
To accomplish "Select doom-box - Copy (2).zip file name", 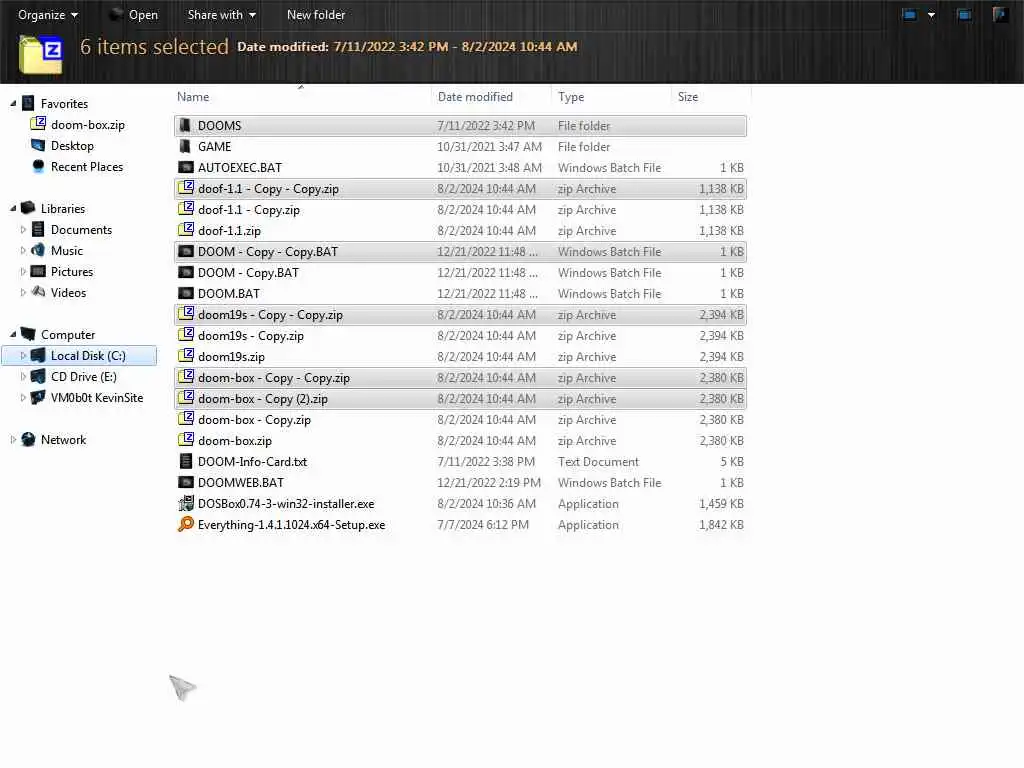I will coord(263,398).
